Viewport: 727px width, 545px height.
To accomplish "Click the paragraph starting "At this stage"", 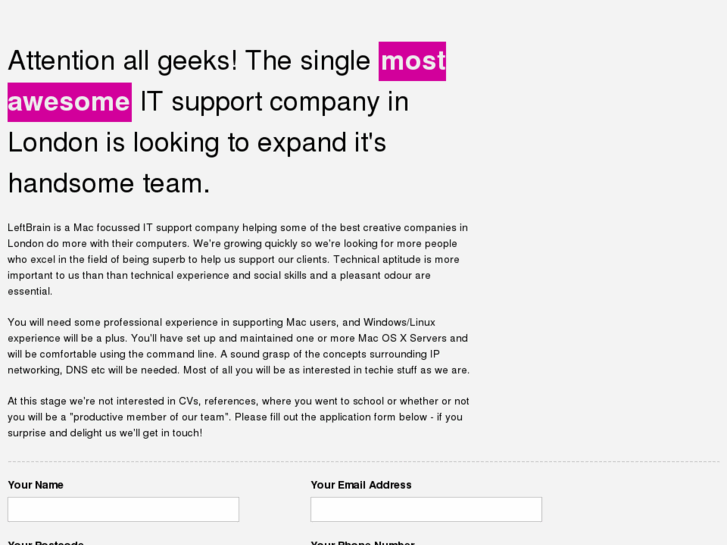I will pyautogui.click(x=237, y=417).
